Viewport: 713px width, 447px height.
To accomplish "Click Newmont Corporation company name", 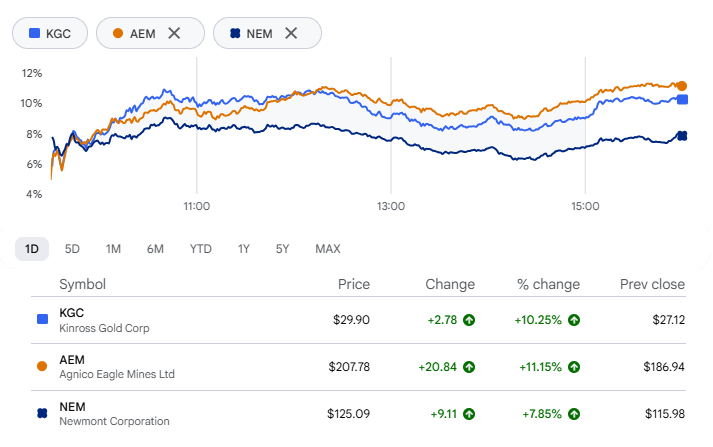I will tap(114, 421).
